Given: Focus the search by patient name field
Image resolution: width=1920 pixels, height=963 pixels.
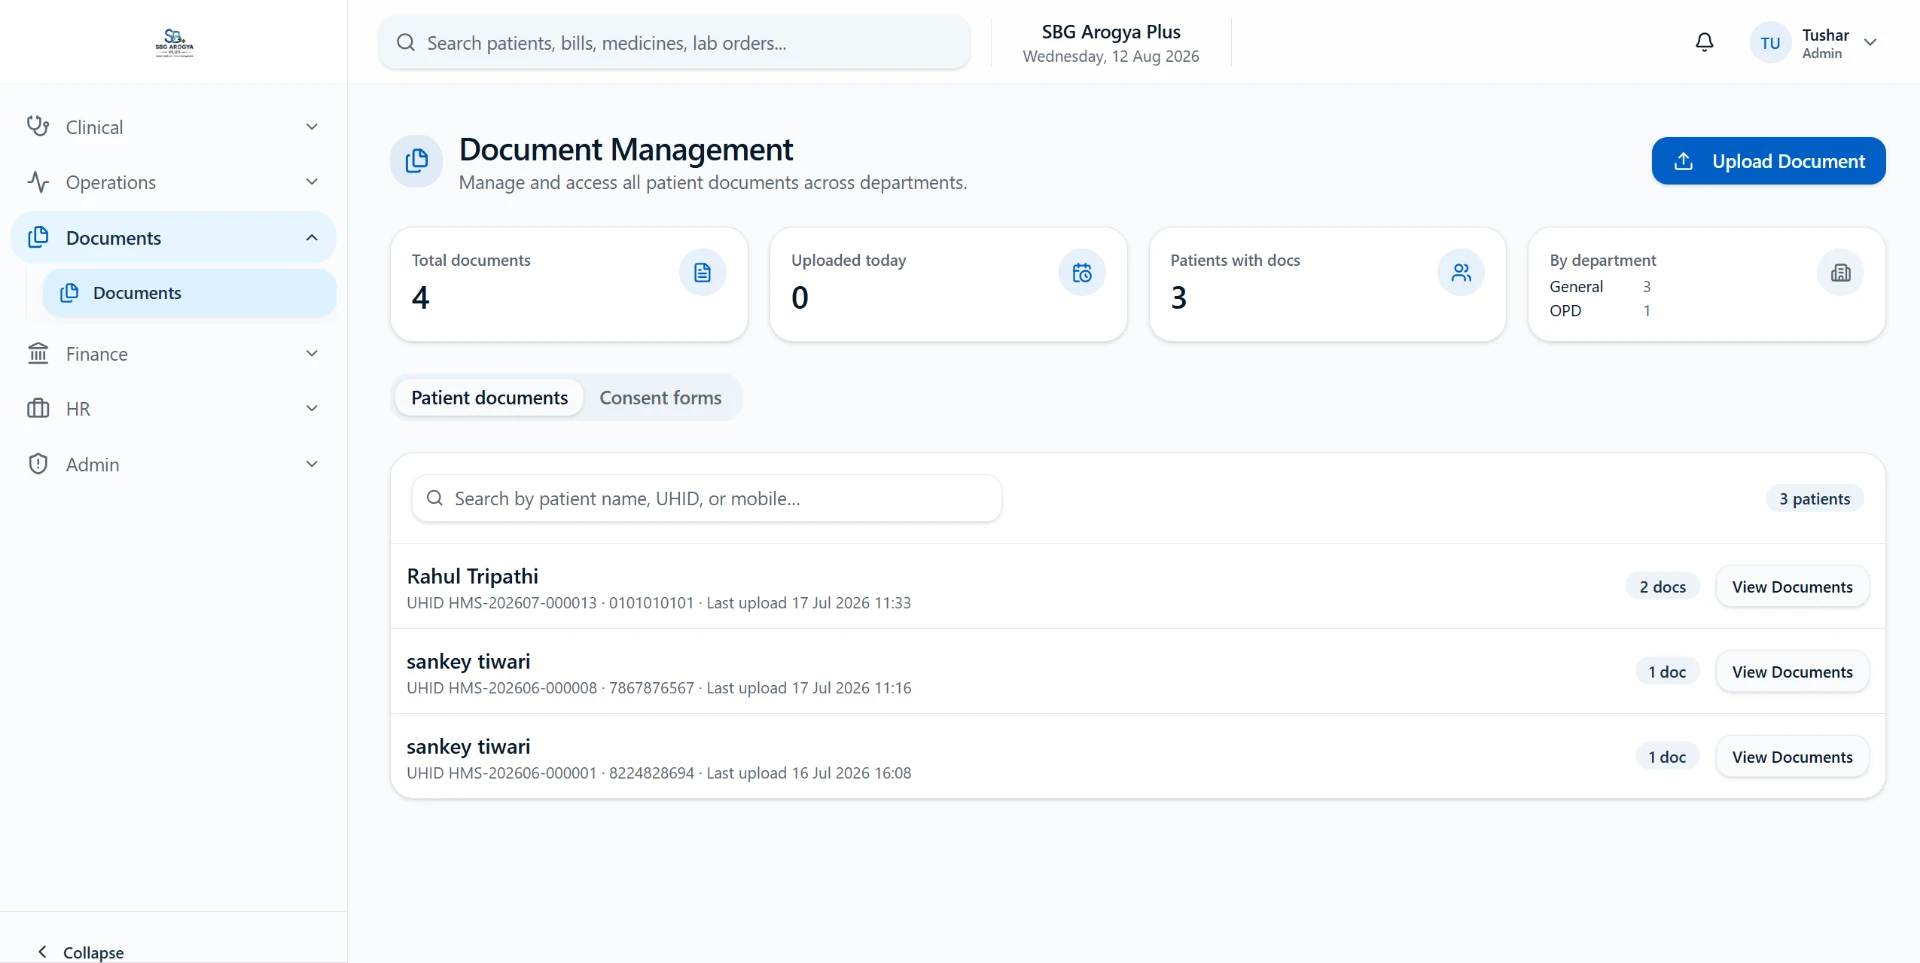Looking at the screenshot, I should [706, 498].
